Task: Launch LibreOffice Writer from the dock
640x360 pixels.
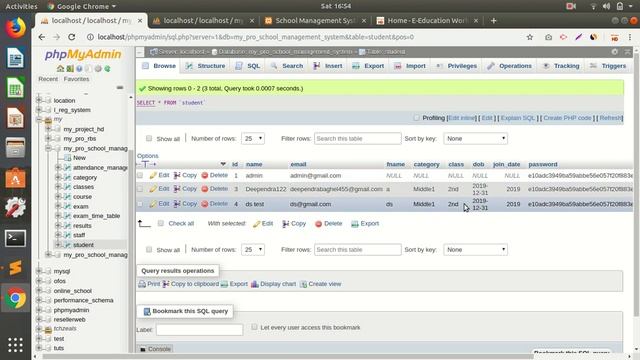Action: [x=16, y=58]
